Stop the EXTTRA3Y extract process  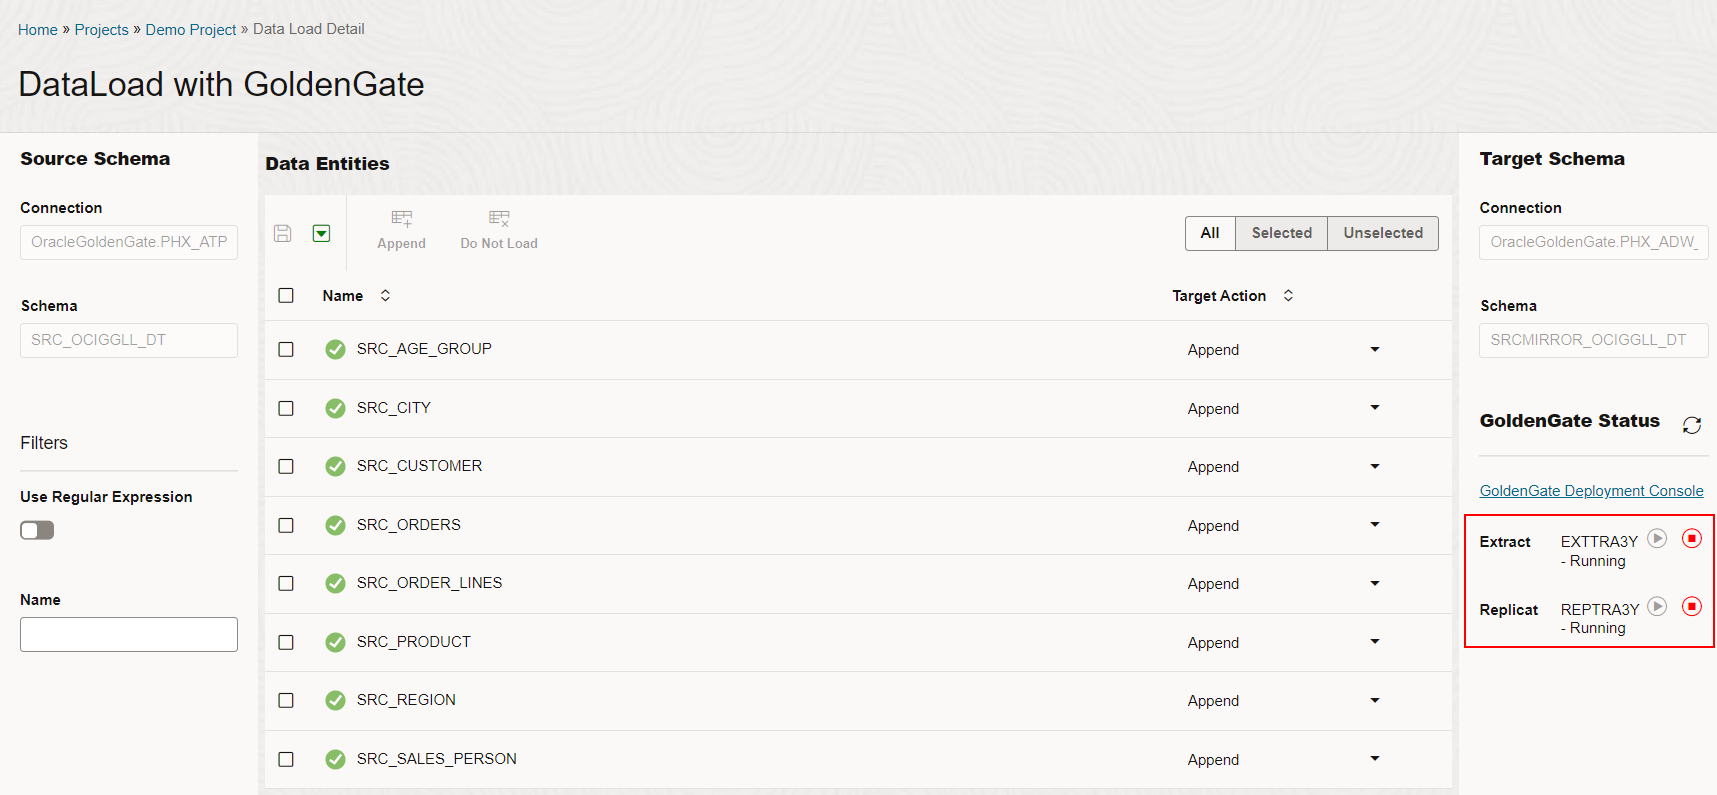coord(1692,539)
